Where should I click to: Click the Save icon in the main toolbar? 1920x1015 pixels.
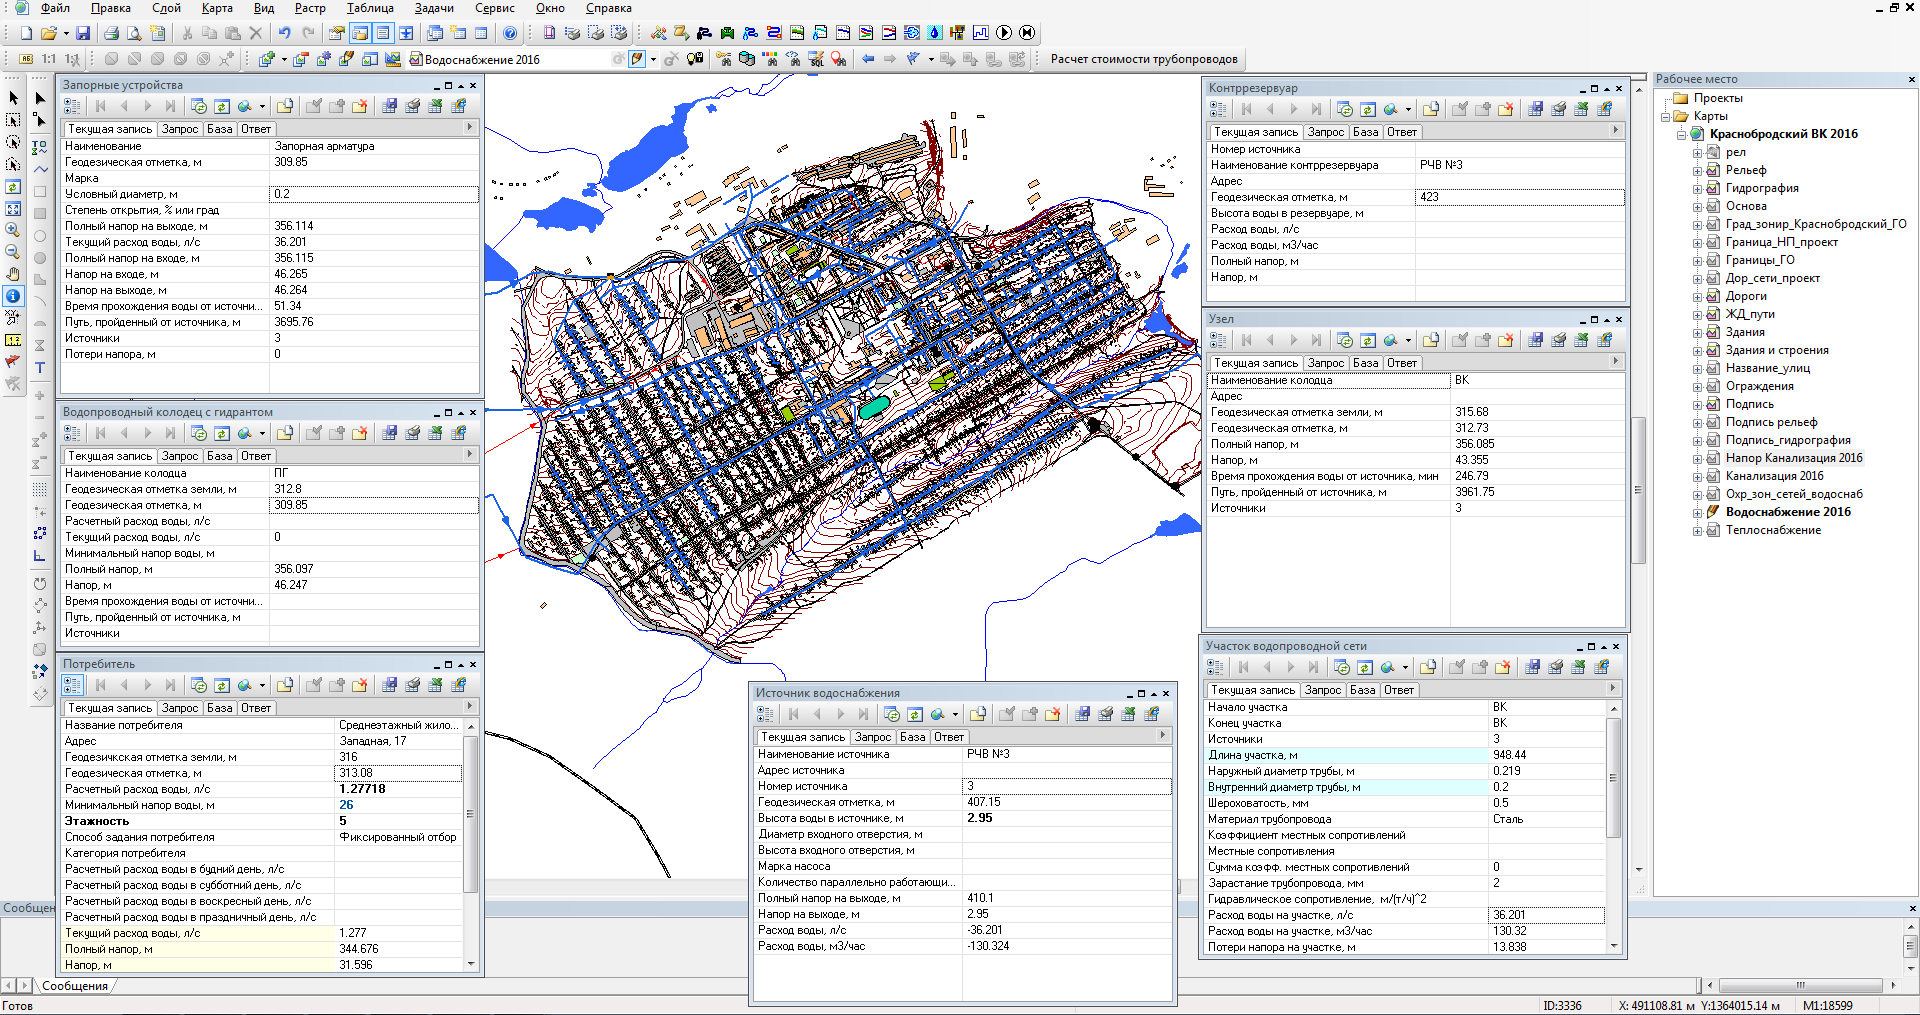83,33
